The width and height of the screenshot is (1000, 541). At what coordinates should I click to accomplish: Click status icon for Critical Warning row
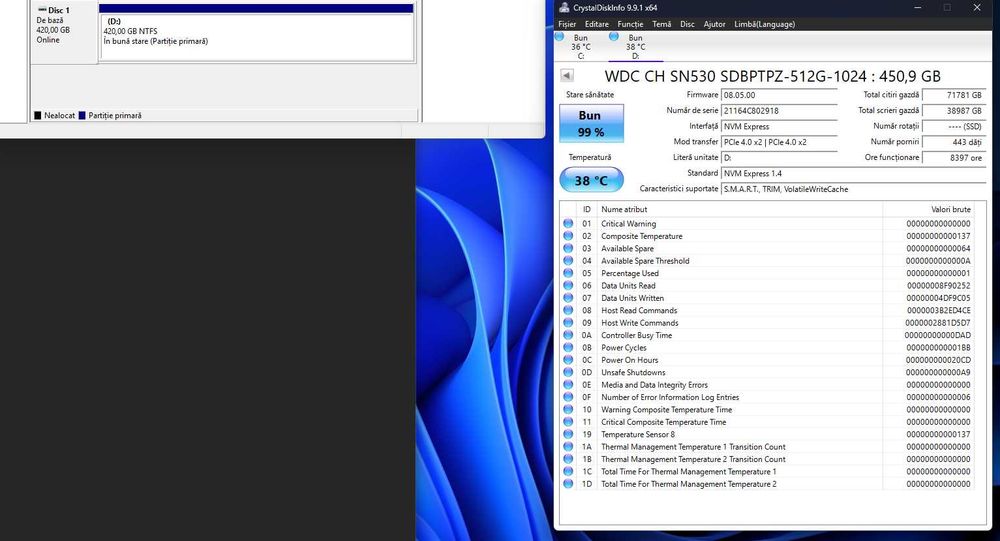click(568, 224)
